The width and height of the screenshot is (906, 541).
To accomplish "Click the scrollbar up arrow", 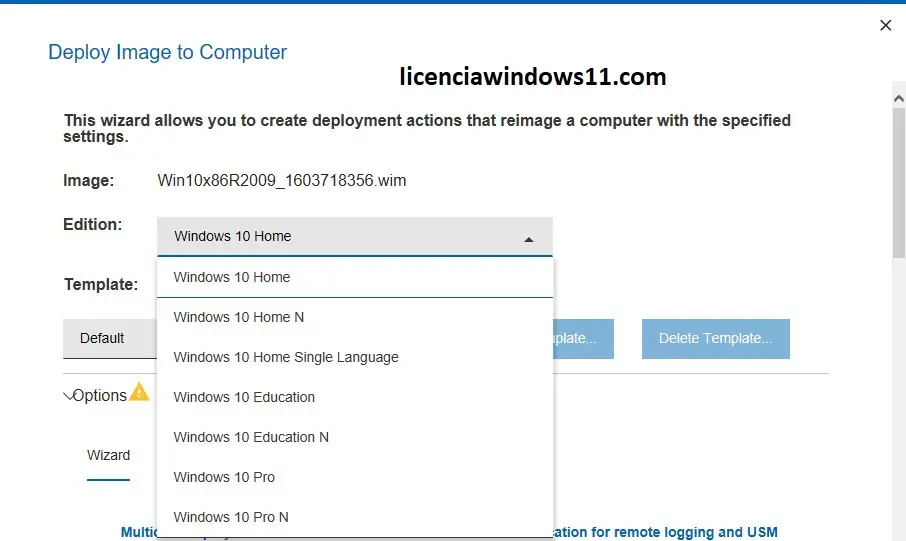I will pyautogui.click(x=898, y=99).
